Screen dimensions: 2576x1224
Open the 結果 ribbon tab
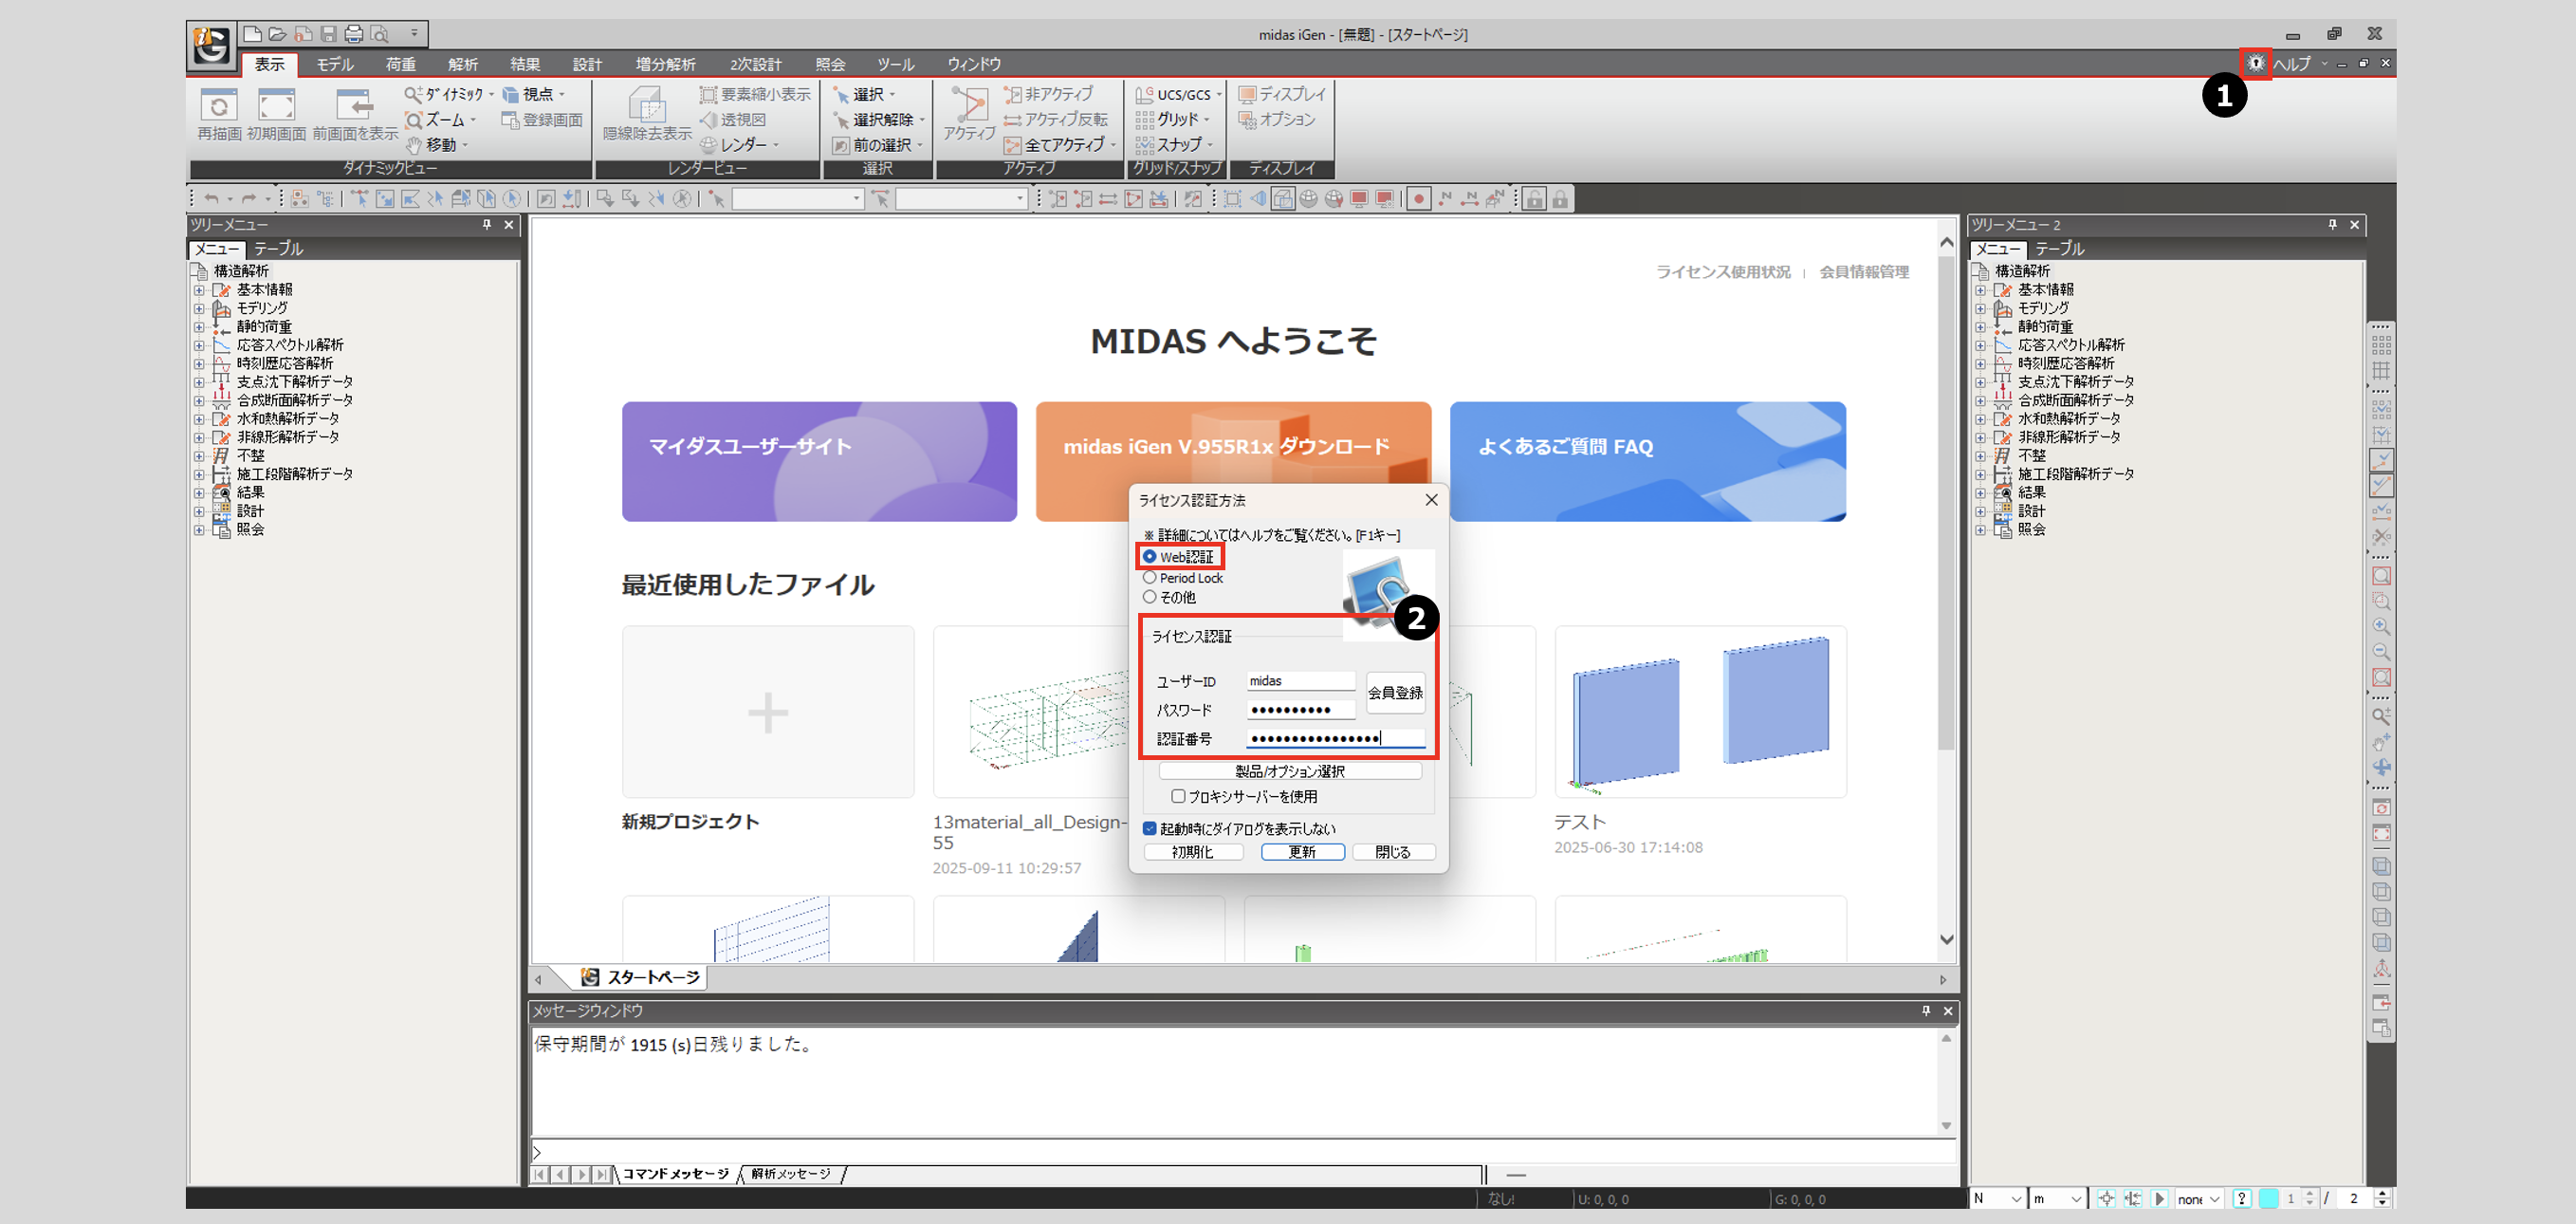525,64
